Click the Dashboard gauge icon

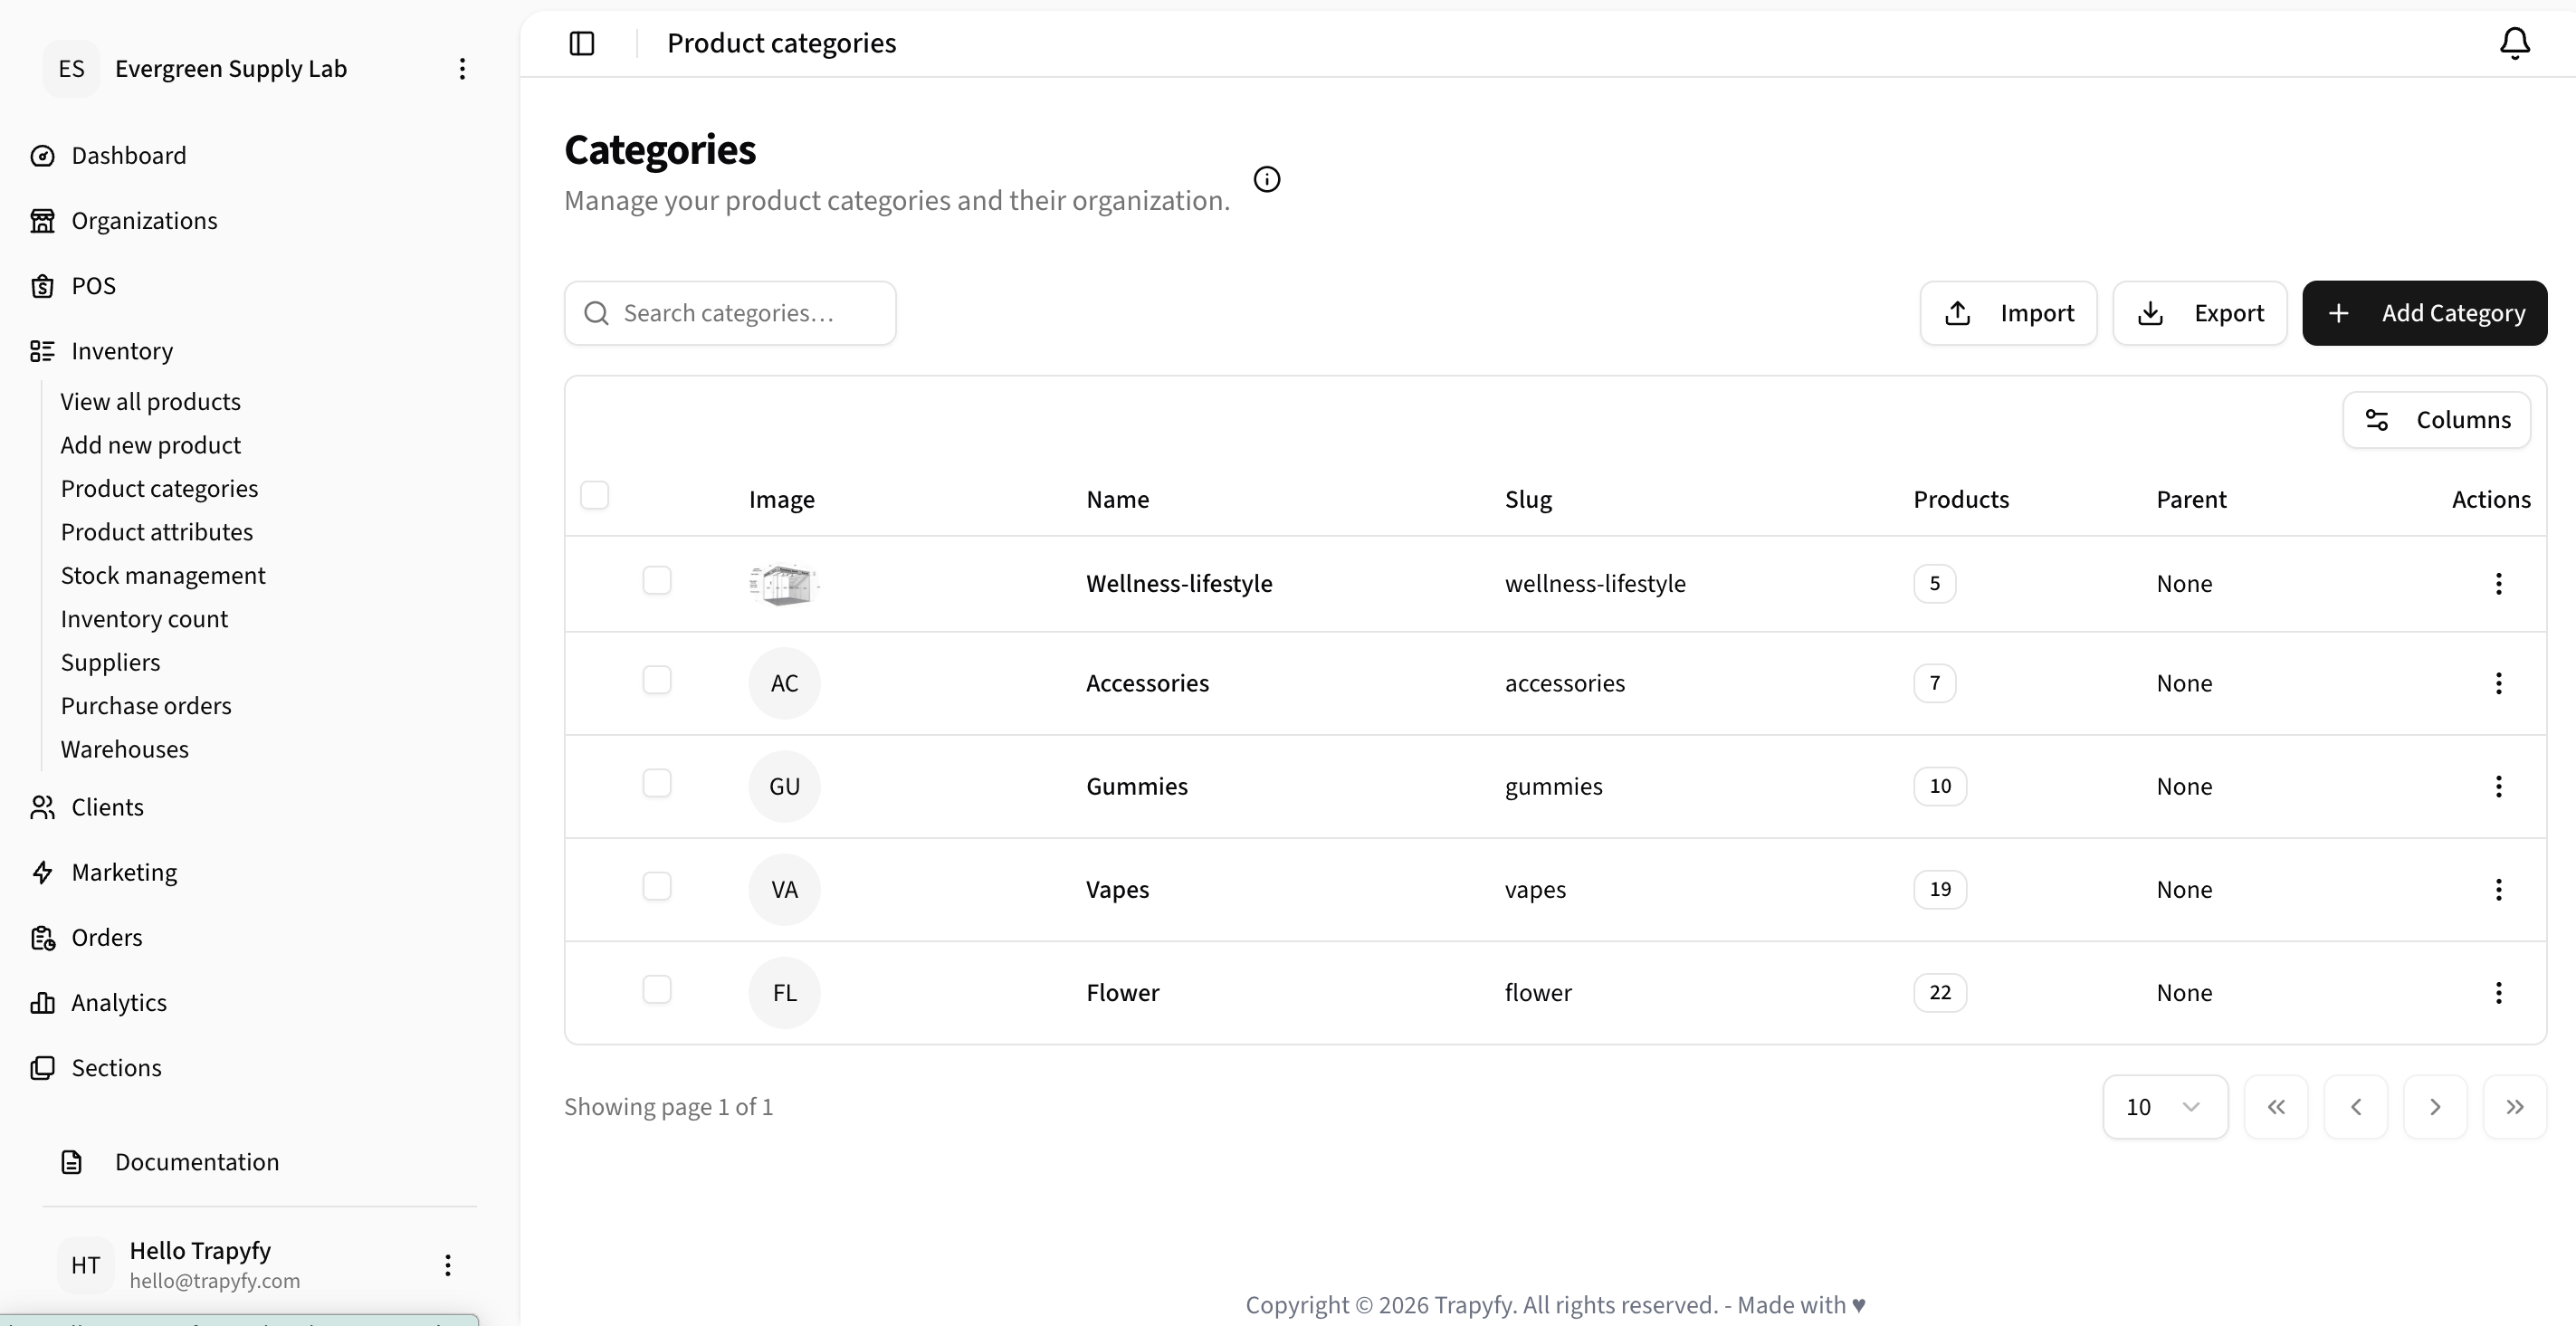pos(42,156)
